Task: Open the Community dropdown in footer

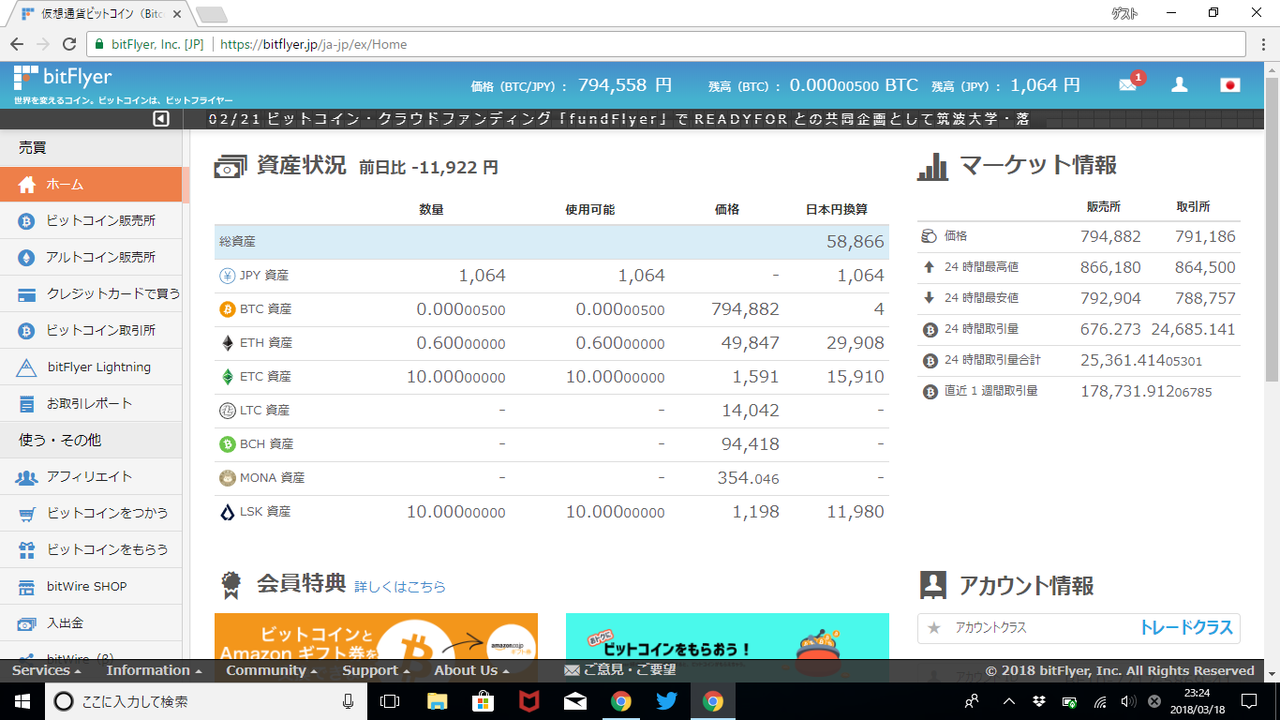Action: [x=267, y=670]
